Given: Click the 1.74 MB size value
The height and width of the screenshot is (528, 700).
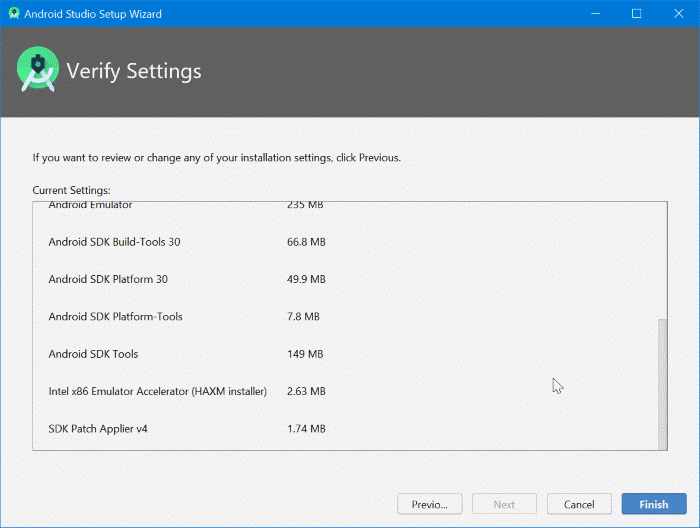Looking at the screenshot, I should pyautogui.click(x=306, y=429).
